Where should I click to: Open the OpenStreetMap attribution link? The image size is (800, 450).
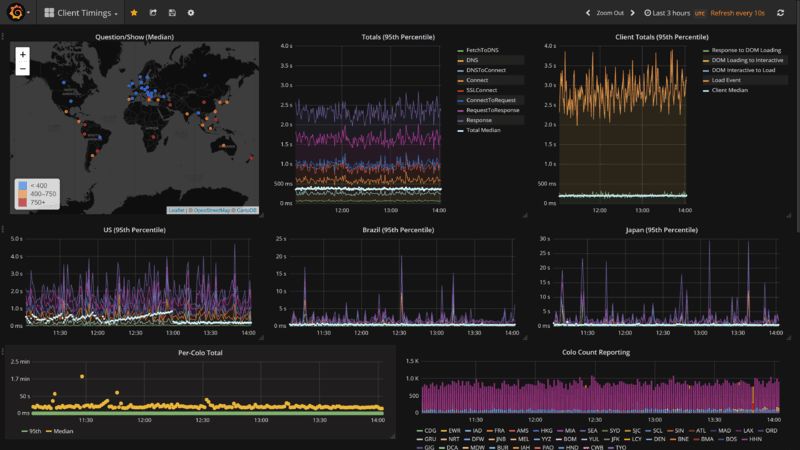pos(212,210)
